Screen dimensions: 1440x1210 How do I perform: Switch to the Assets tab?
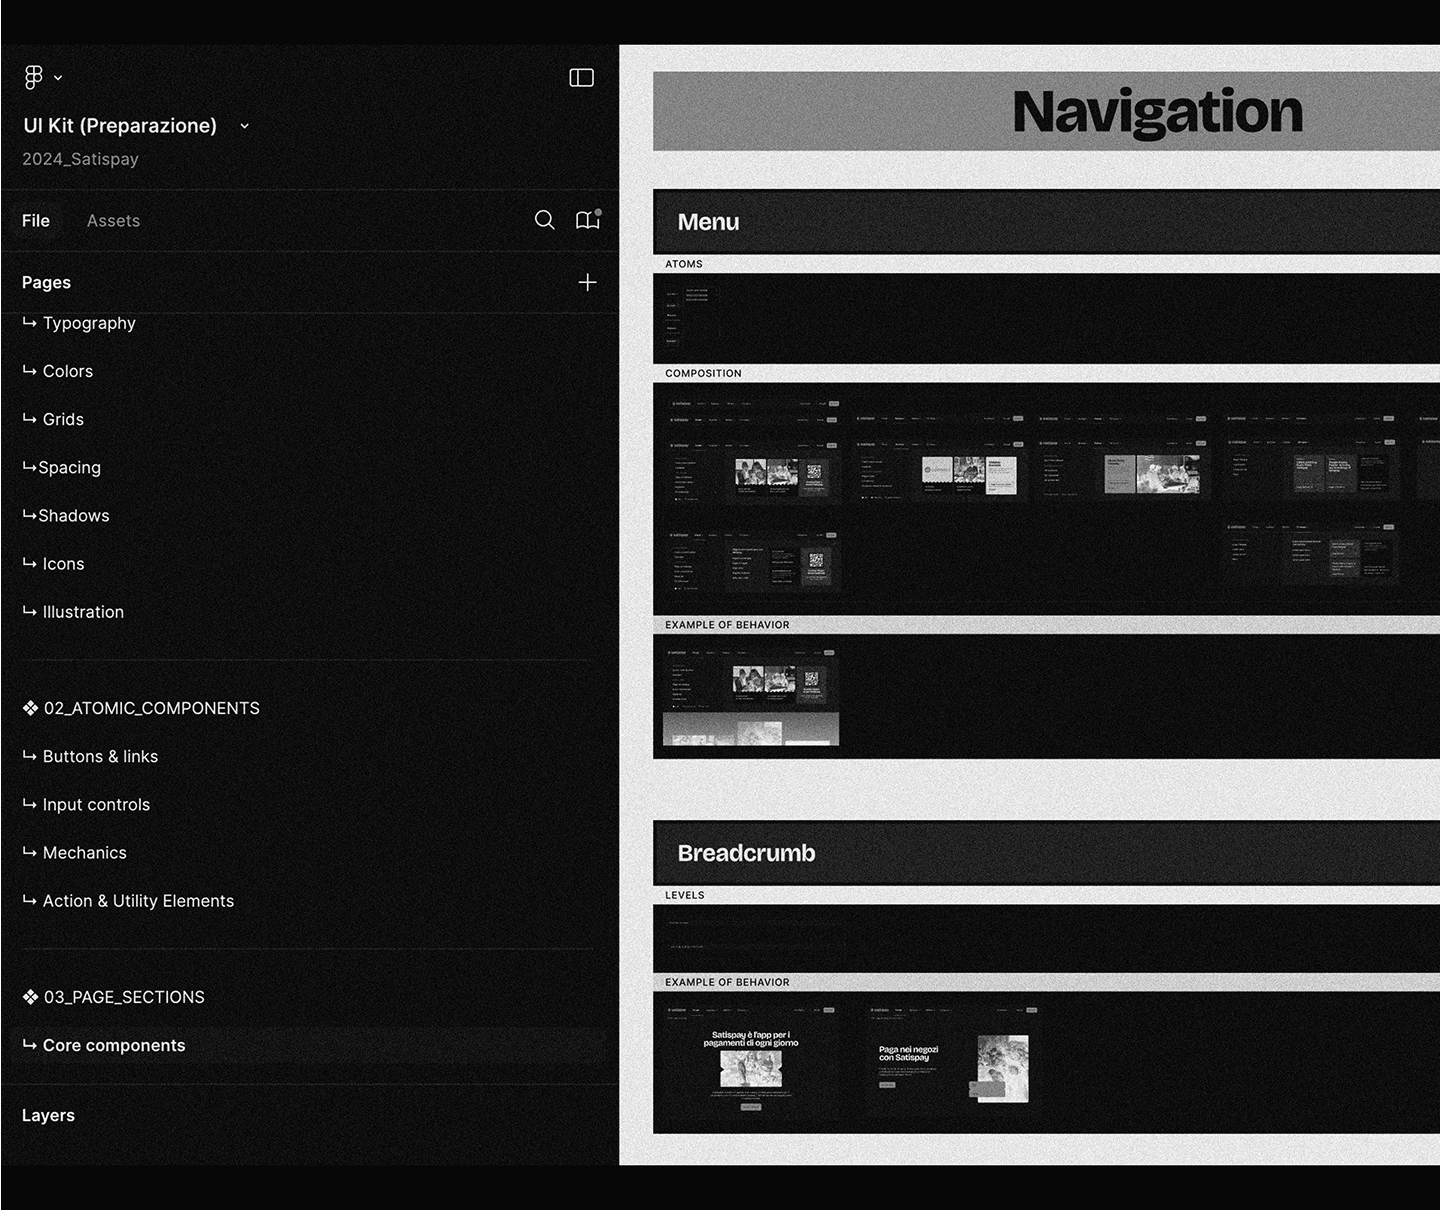coord(113,221)
